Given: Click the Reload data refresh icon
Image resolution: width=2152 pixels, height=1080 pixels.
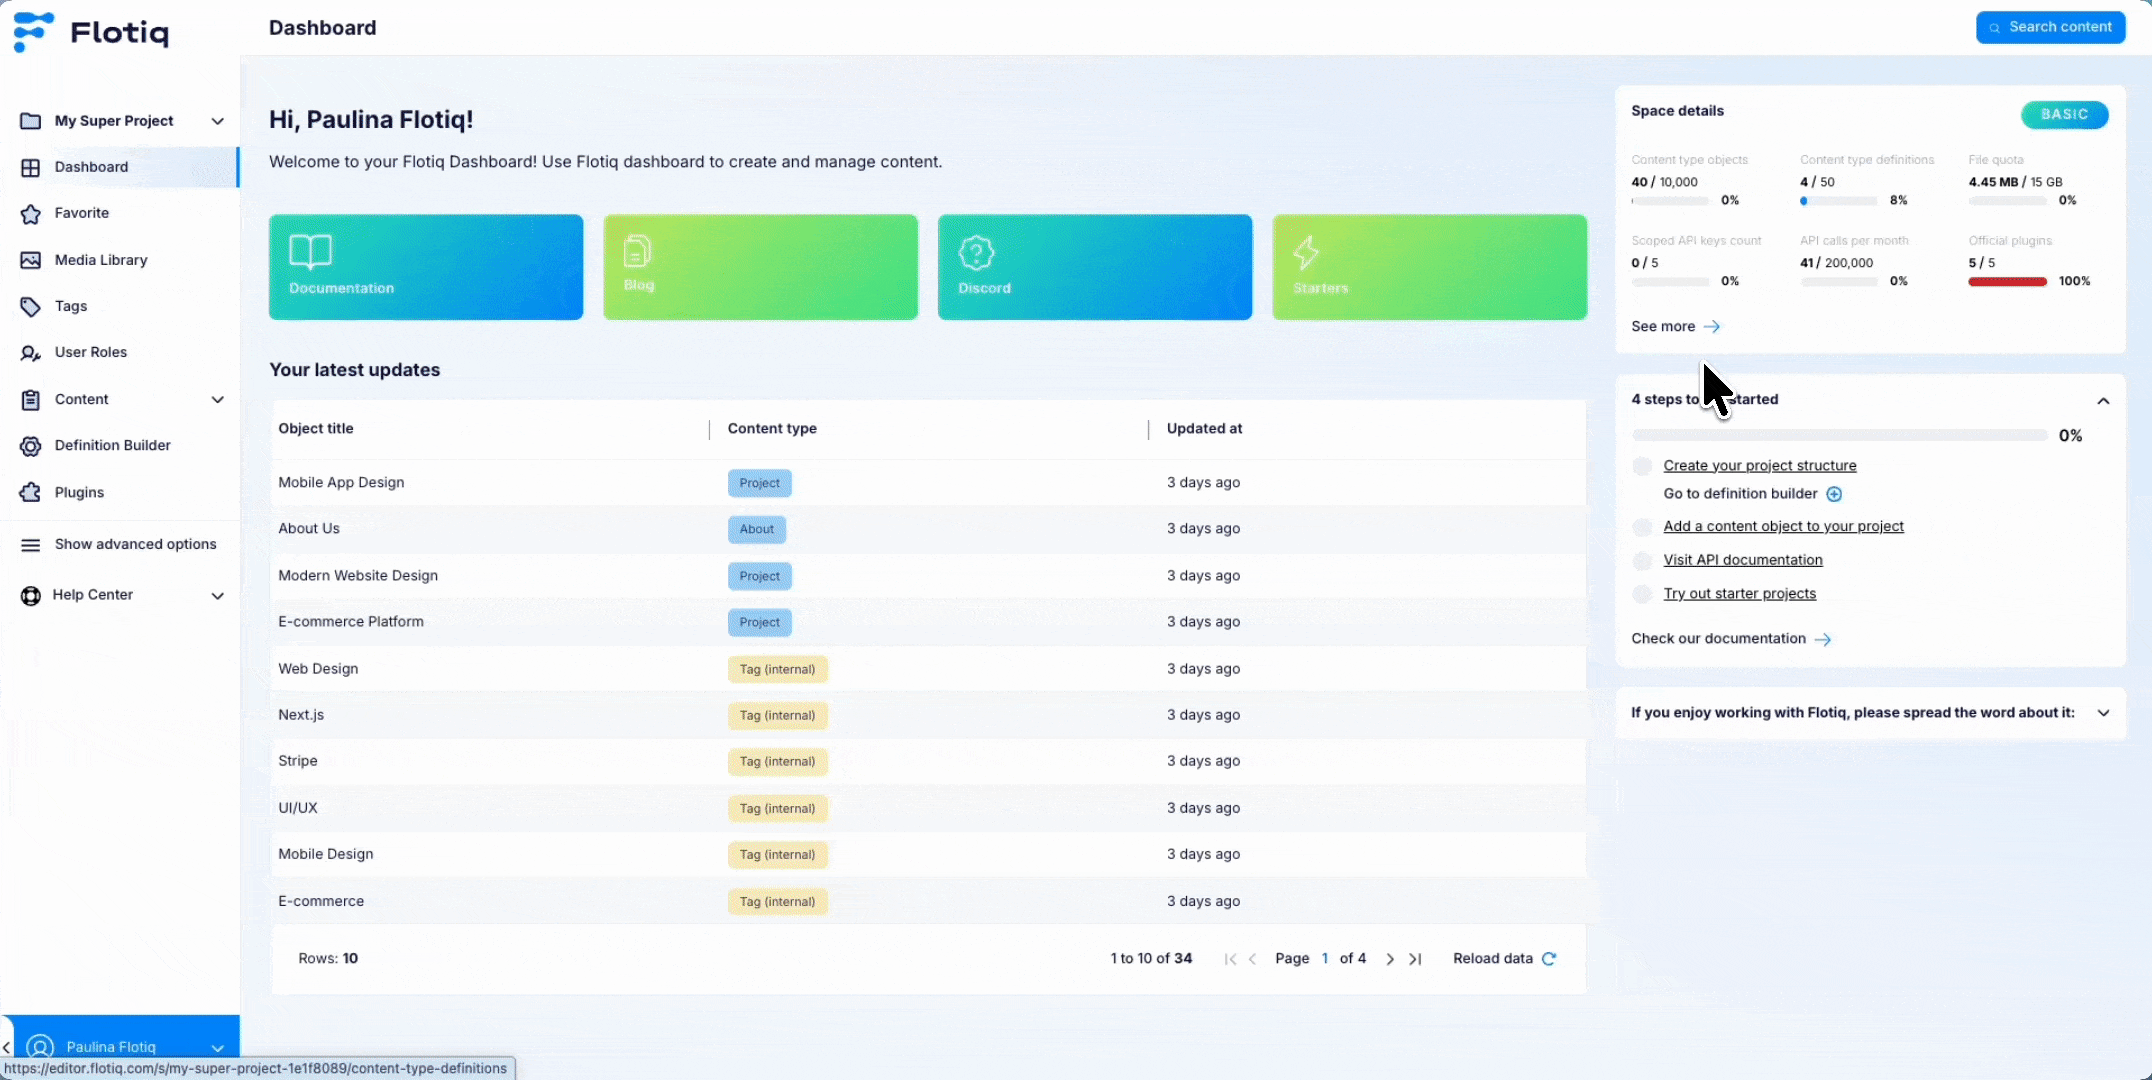Looking at the screenshot, I should click(x=1549, y=958).
